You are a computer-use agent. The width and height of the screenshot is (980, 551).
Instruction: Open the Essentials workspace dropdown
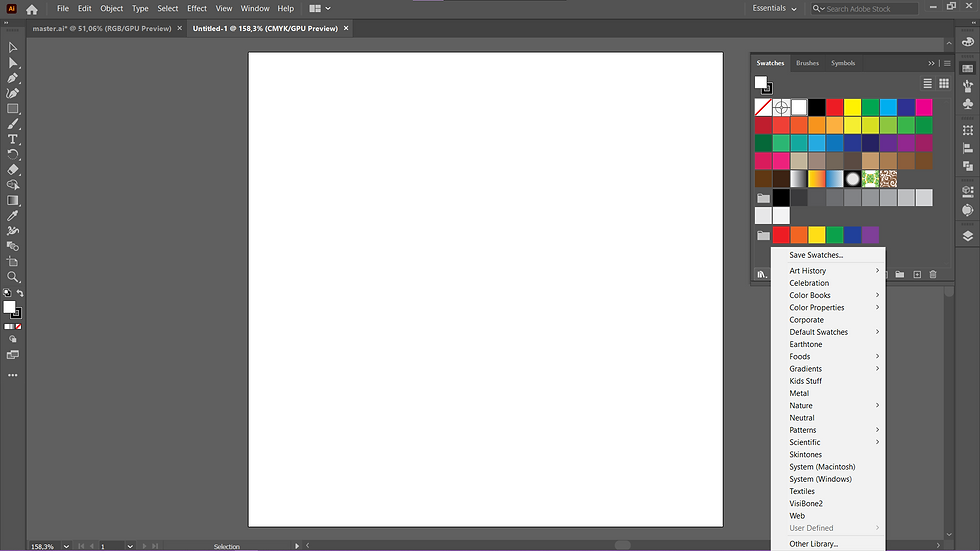pos(774,9)
